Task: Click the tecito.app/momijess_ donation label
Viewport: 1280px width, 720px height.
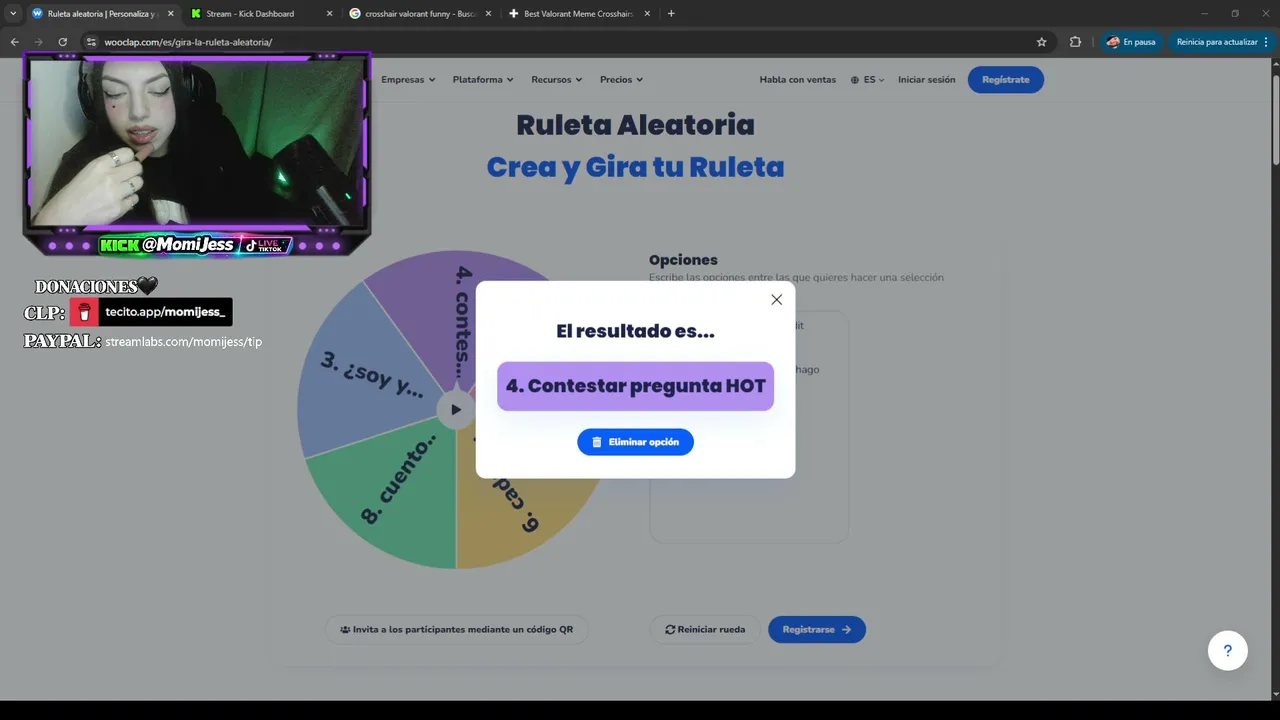Action: (x=151, y=312)
